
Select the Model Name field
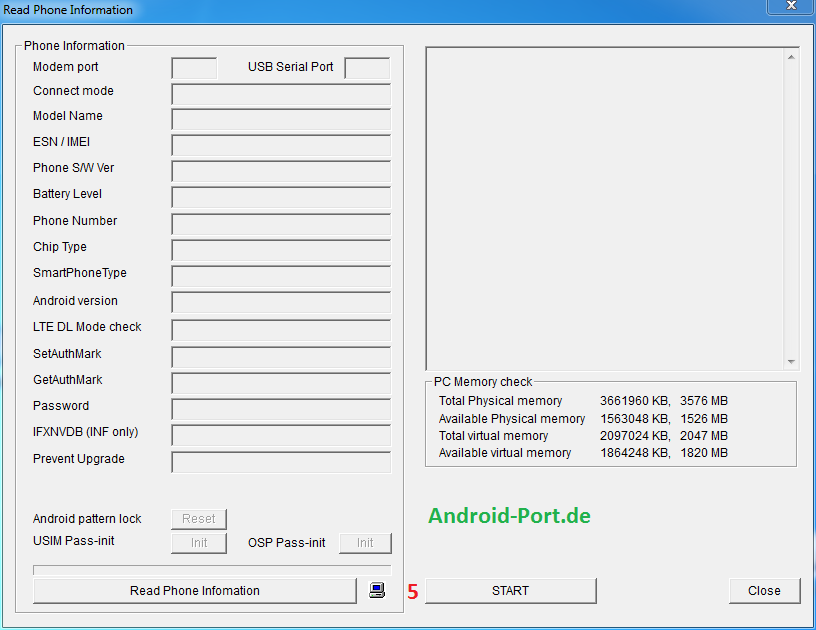coord(281,120)
